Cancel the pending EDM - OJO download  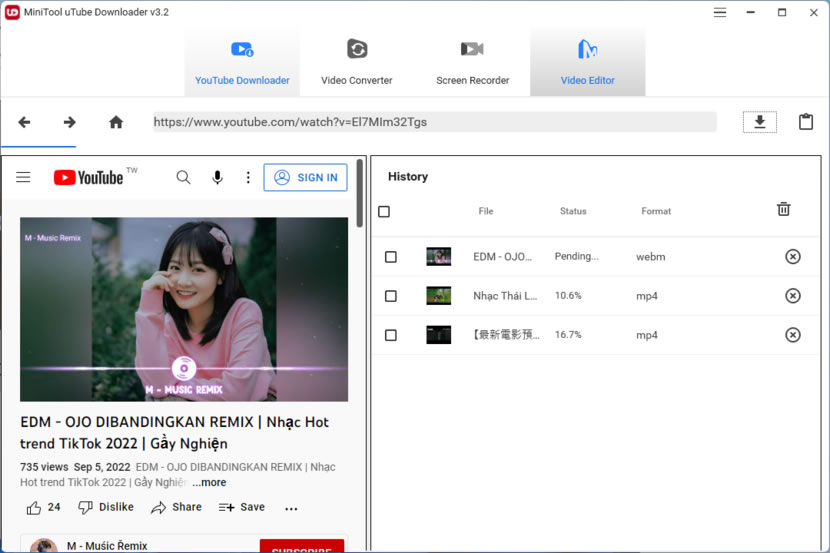pos(792,257)
